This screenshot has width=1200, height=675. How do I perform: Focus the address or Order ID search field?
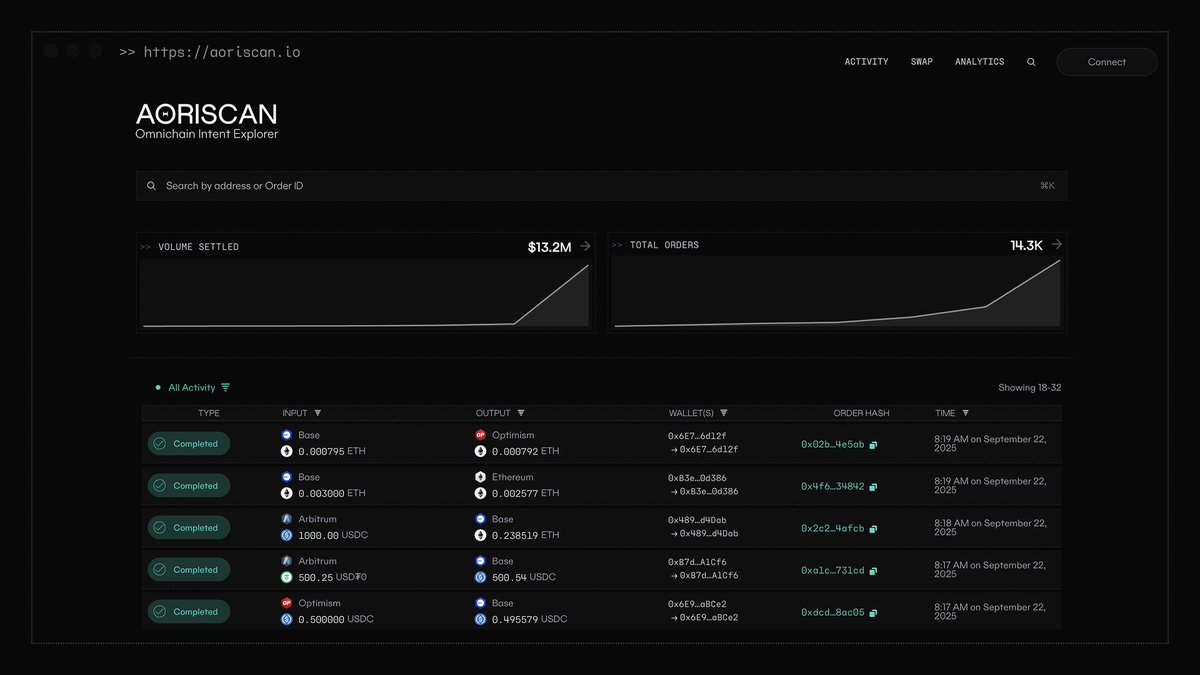601,186
